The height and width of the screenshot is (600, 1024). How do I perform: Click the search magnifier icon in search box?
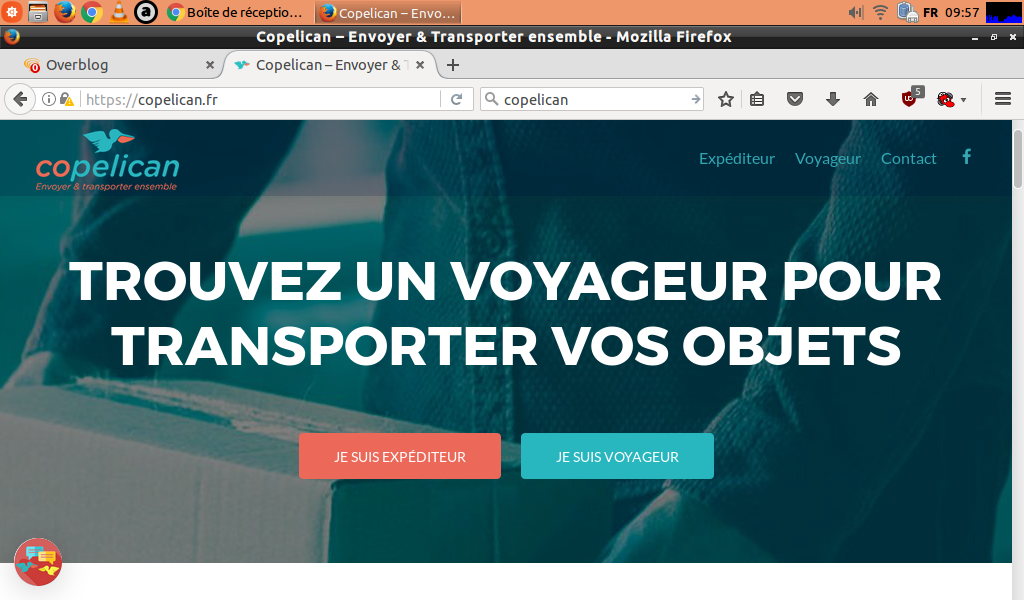[x=492, y=99]
